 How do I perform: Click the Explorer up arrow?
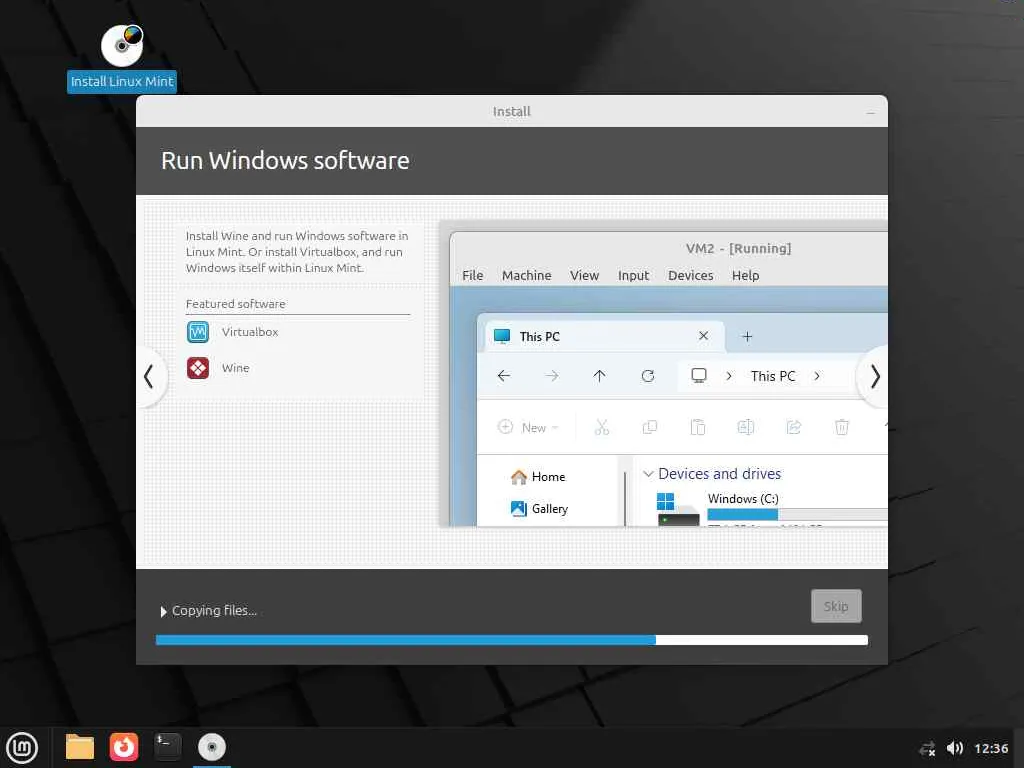[x=599, y=376]
